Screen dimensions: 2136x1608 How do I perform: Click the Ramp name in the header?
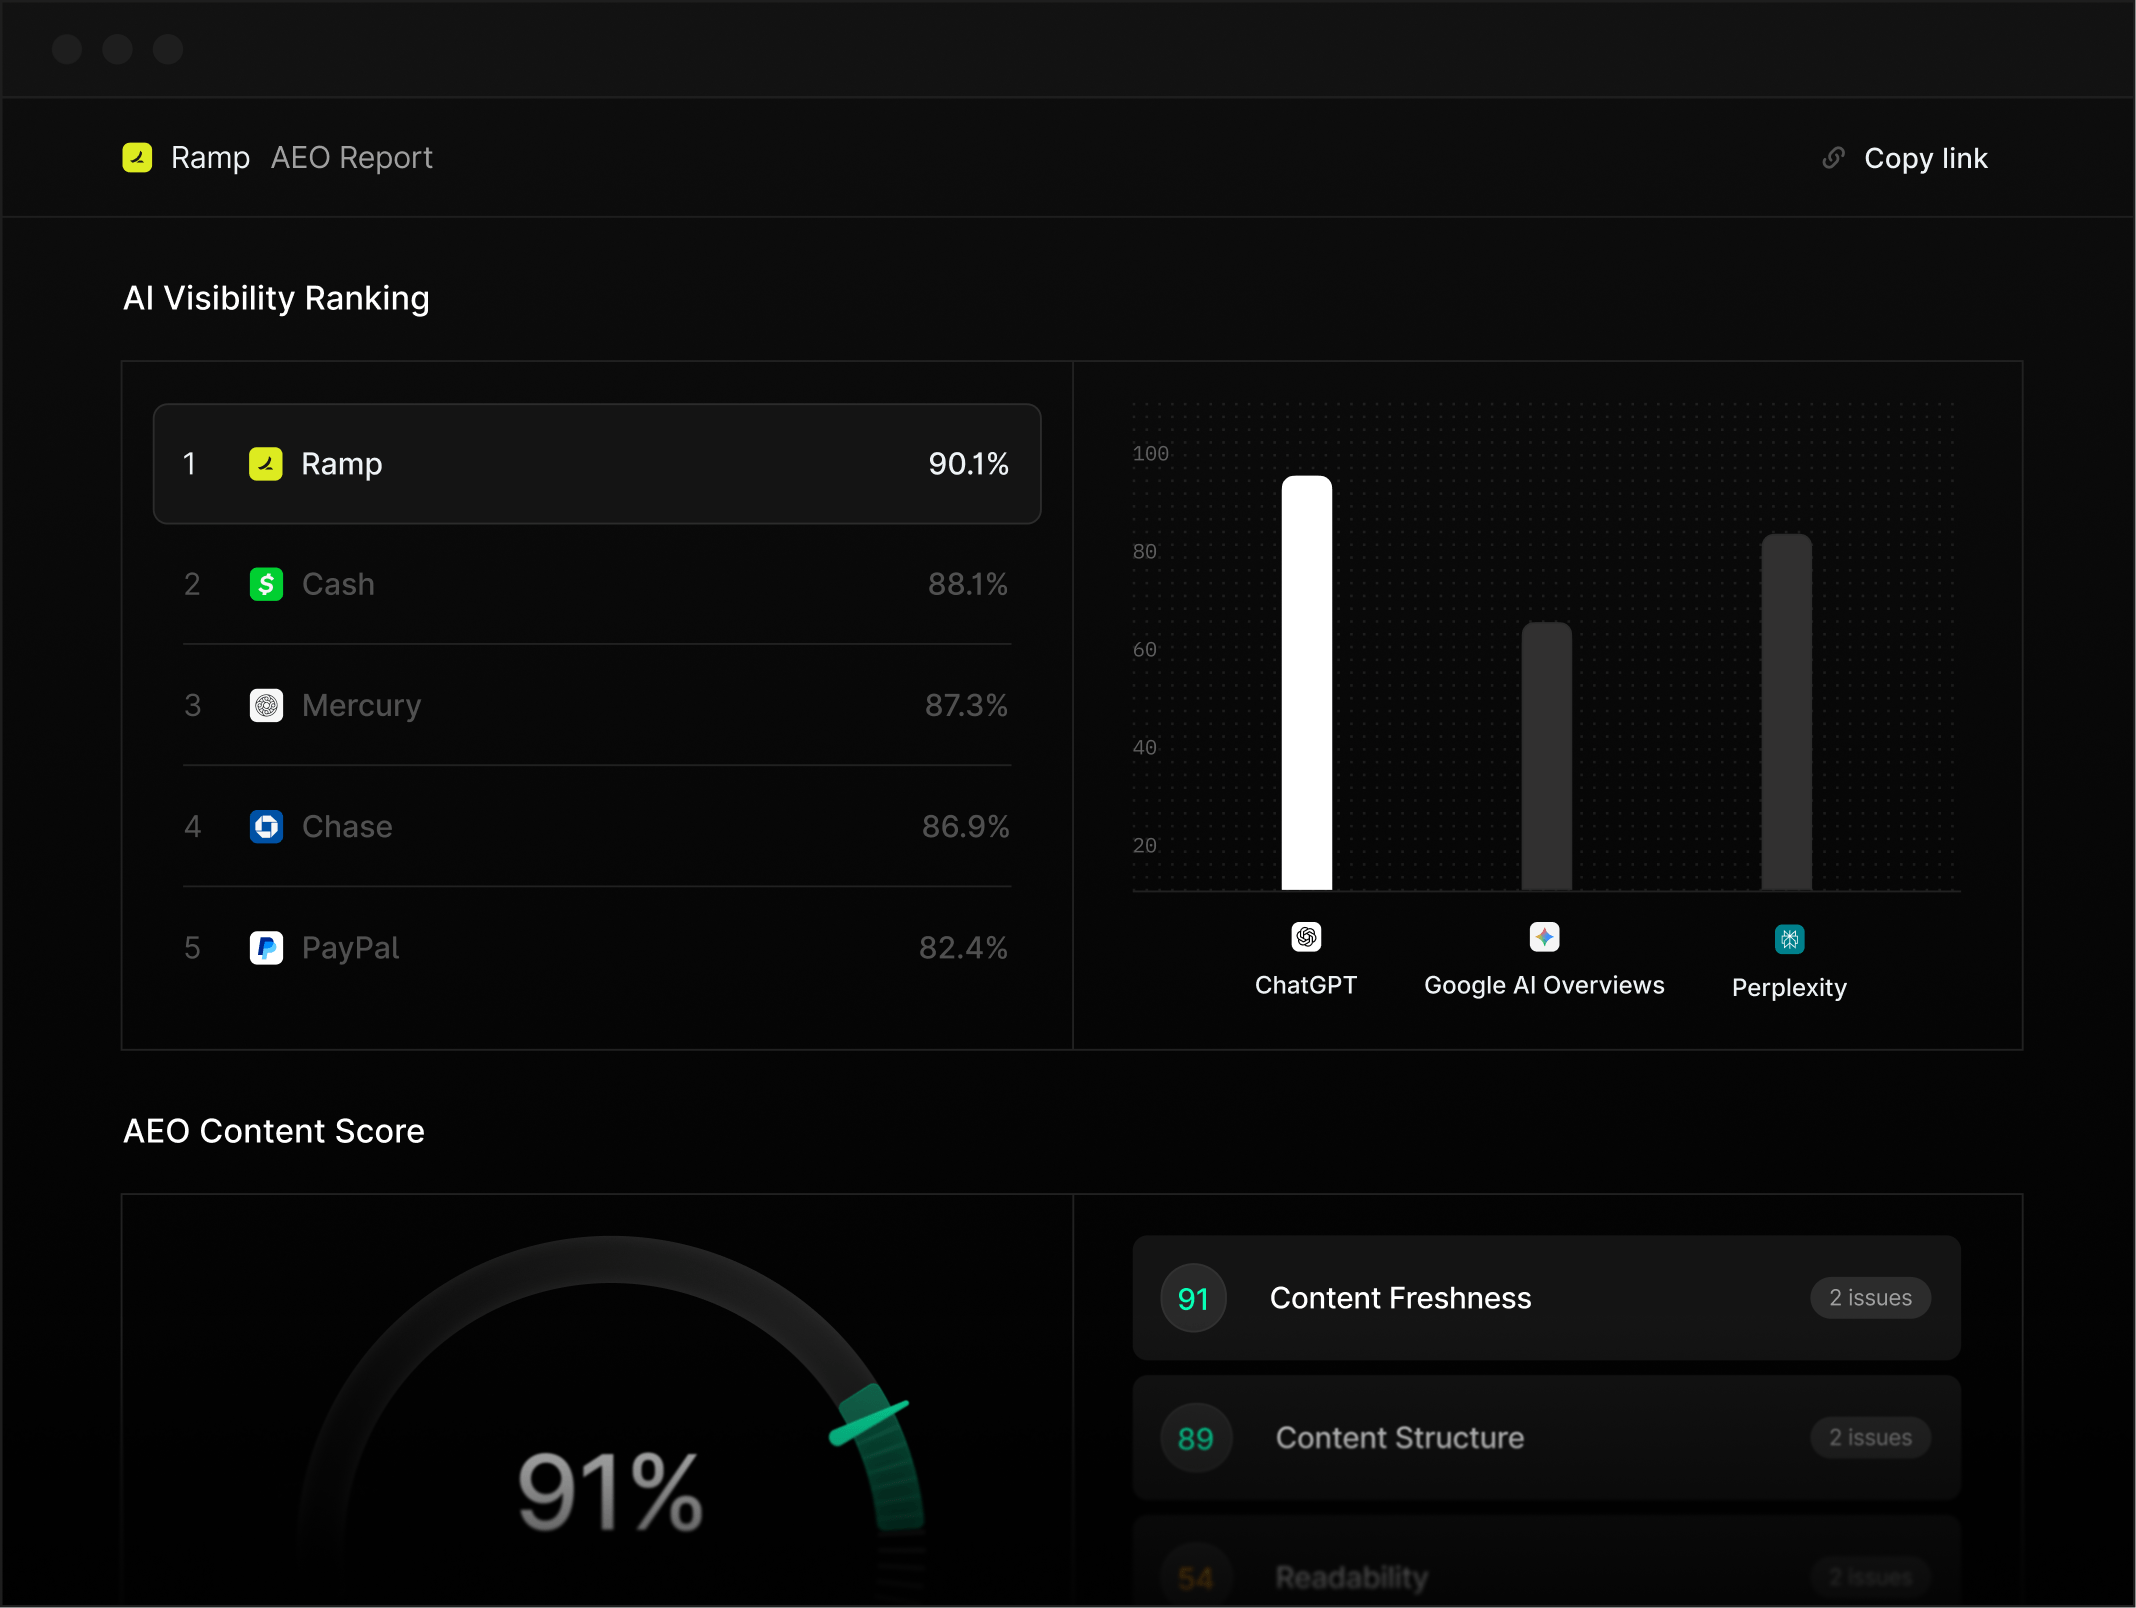tap(210, 157)
